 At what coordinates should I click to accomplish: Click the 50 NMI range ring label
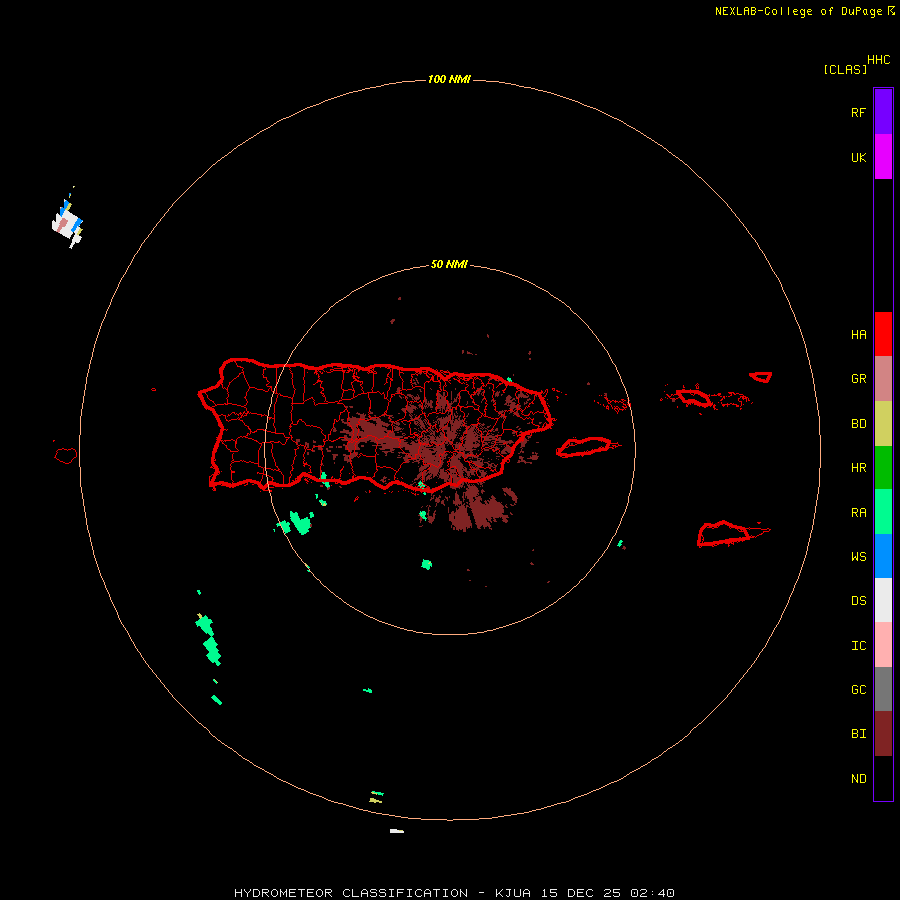tap(449, 265)
